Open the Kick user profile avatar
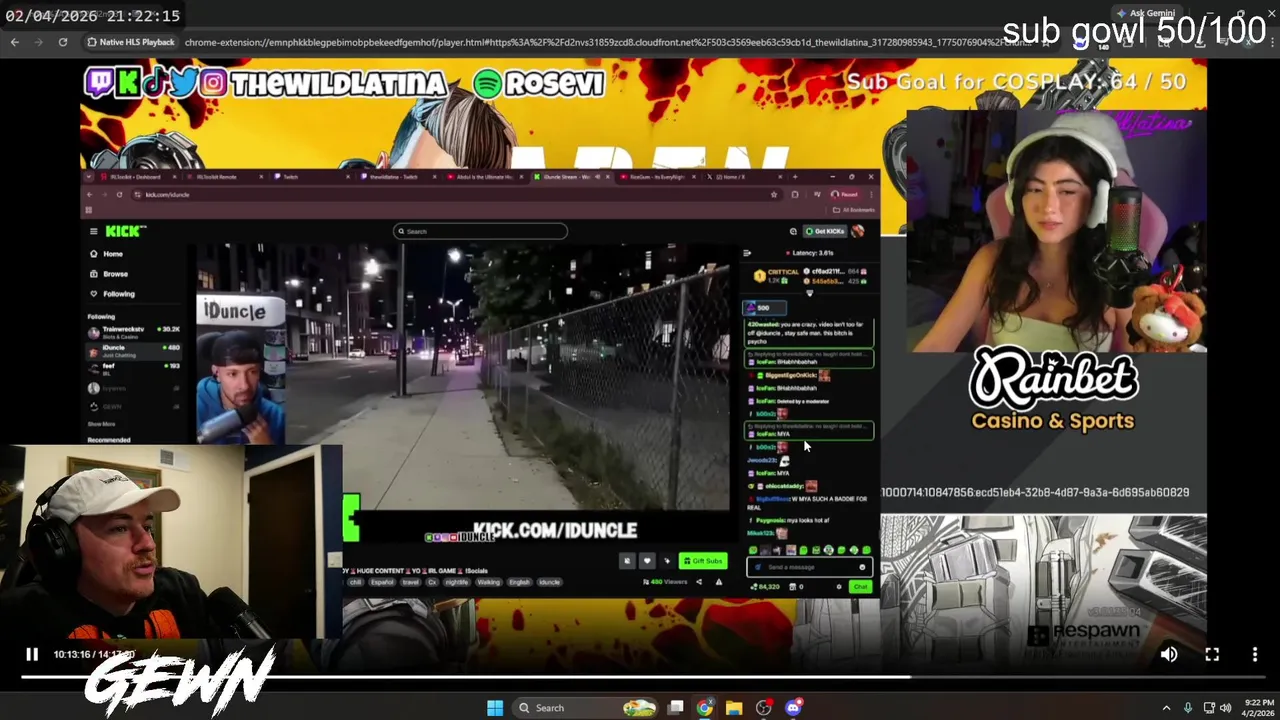1280x720 pixels. point(858,231)
